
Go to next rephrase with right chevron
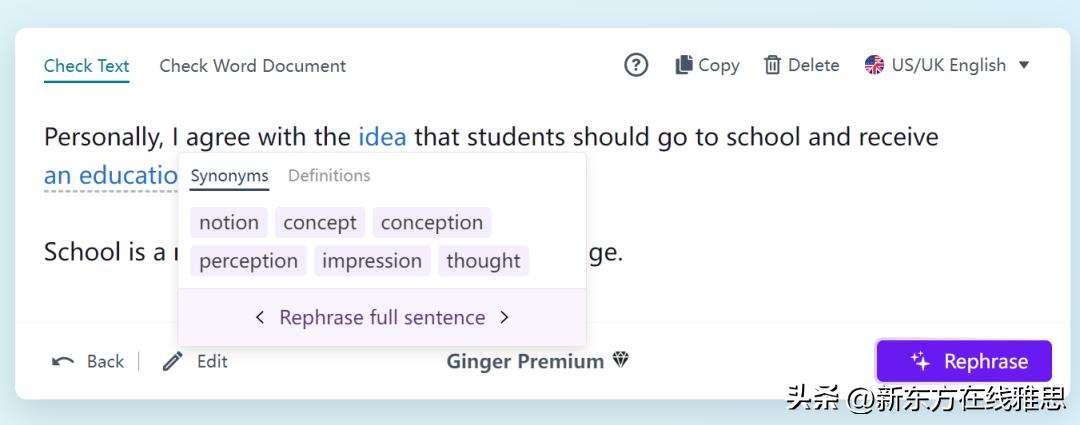click(504, 317)
